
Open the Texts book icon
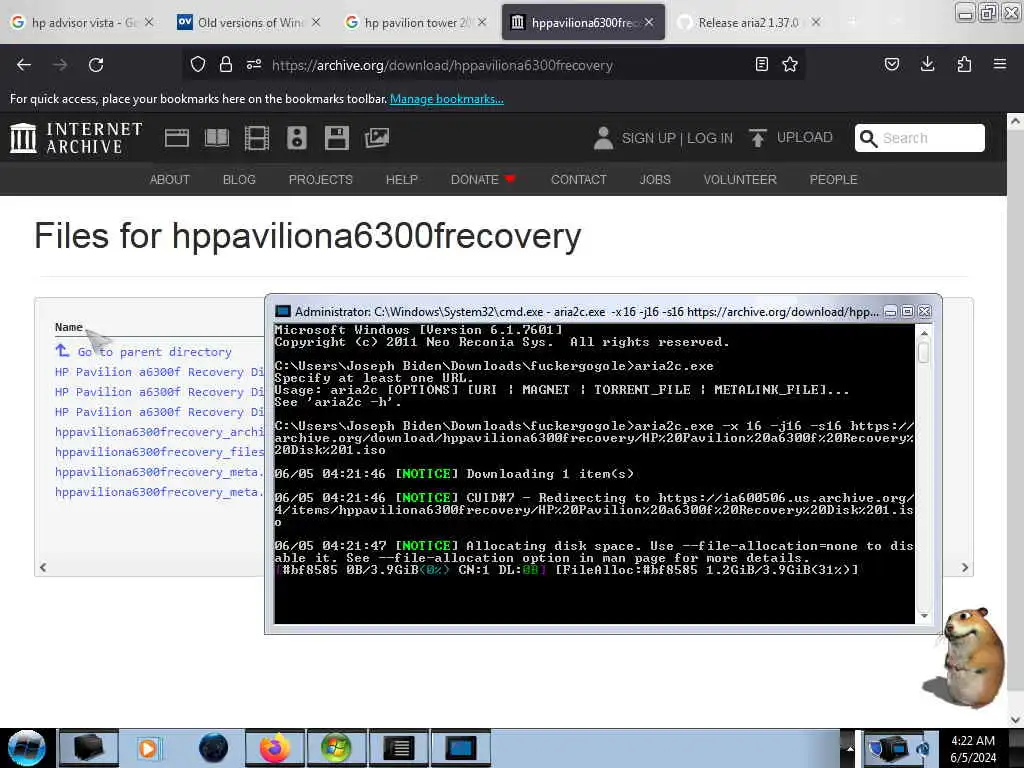pos(217,138)
